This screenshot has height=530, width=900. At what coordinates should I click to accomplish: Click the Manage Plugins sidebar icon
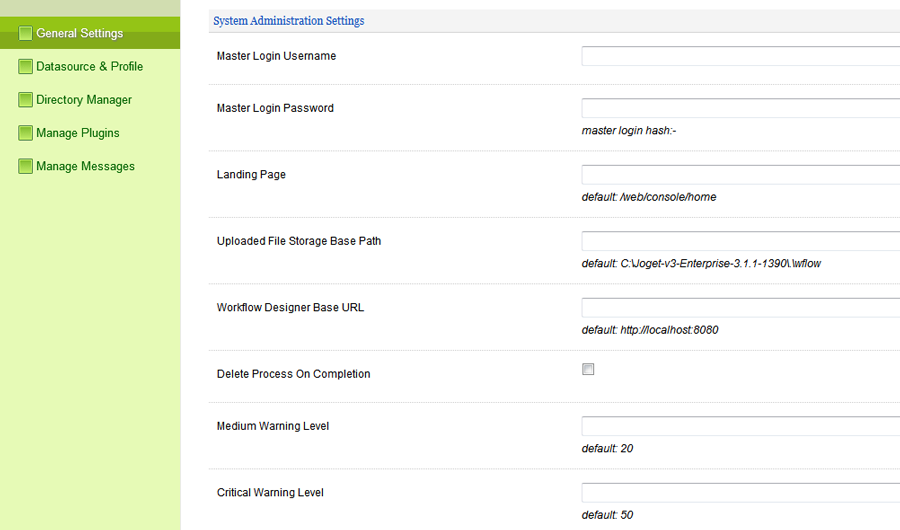[x=26, y=133]
